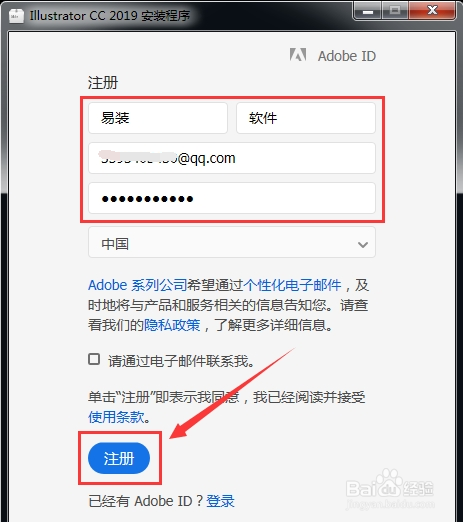The width and height of the screenshot is (463, 522).
Task: Close the Illustrator CC 2019 installer
Action: pos(432,11)
